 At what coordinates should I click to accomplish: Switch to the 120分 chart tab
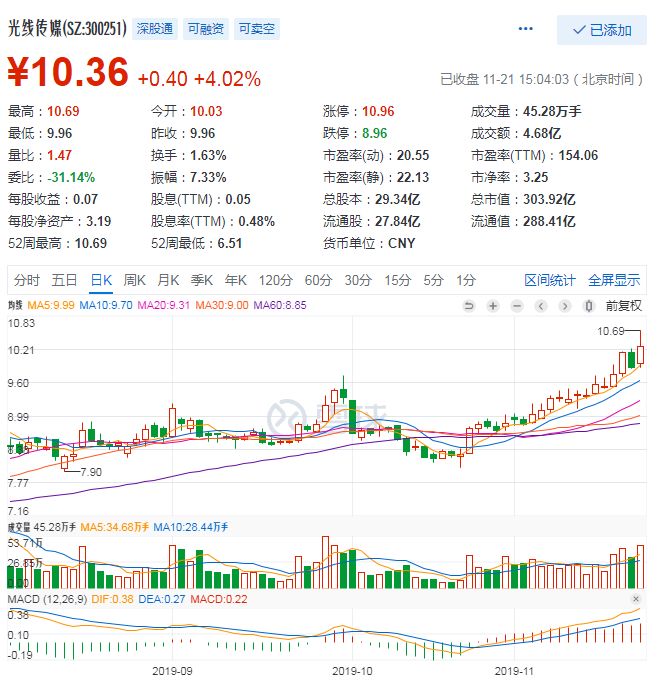276,280
